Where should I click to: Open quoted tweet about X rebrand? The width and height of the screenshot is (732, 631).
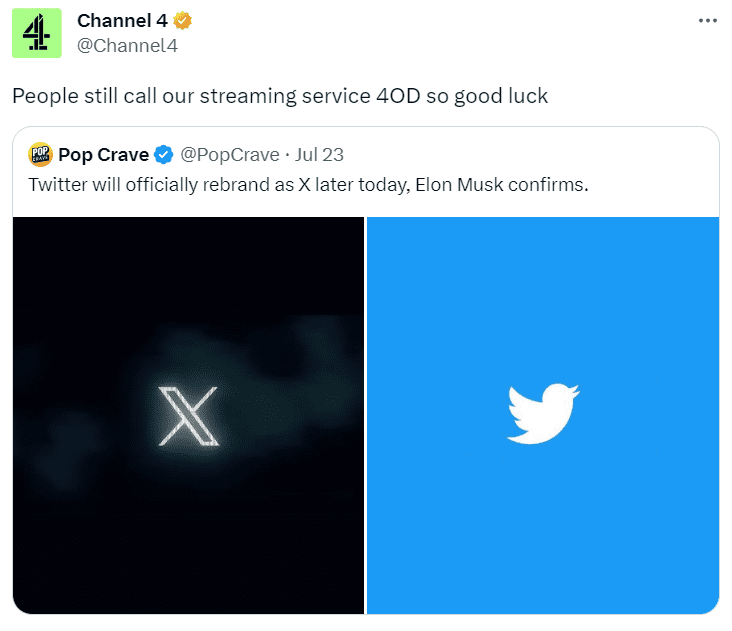pos(366,370)
